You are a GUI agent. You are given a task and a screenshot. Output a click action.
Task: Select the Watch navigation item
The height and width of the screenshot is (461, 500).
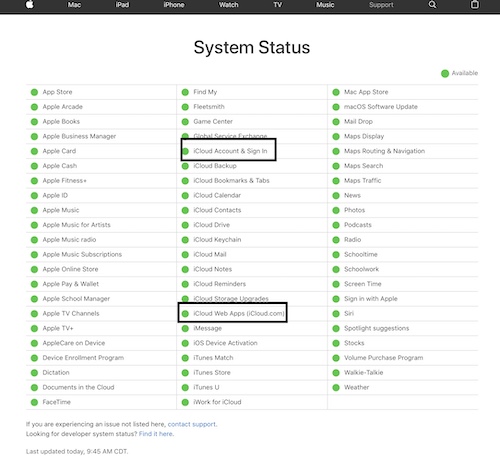(229, 5)
